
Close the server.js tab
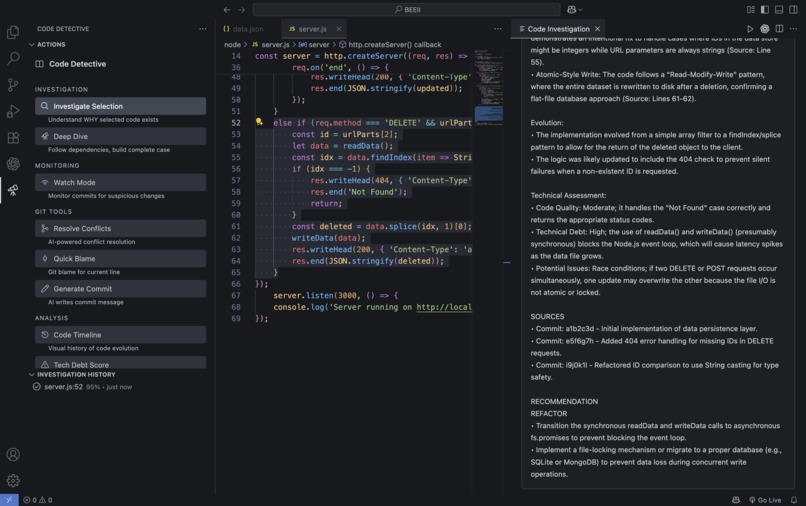[338, 29]
